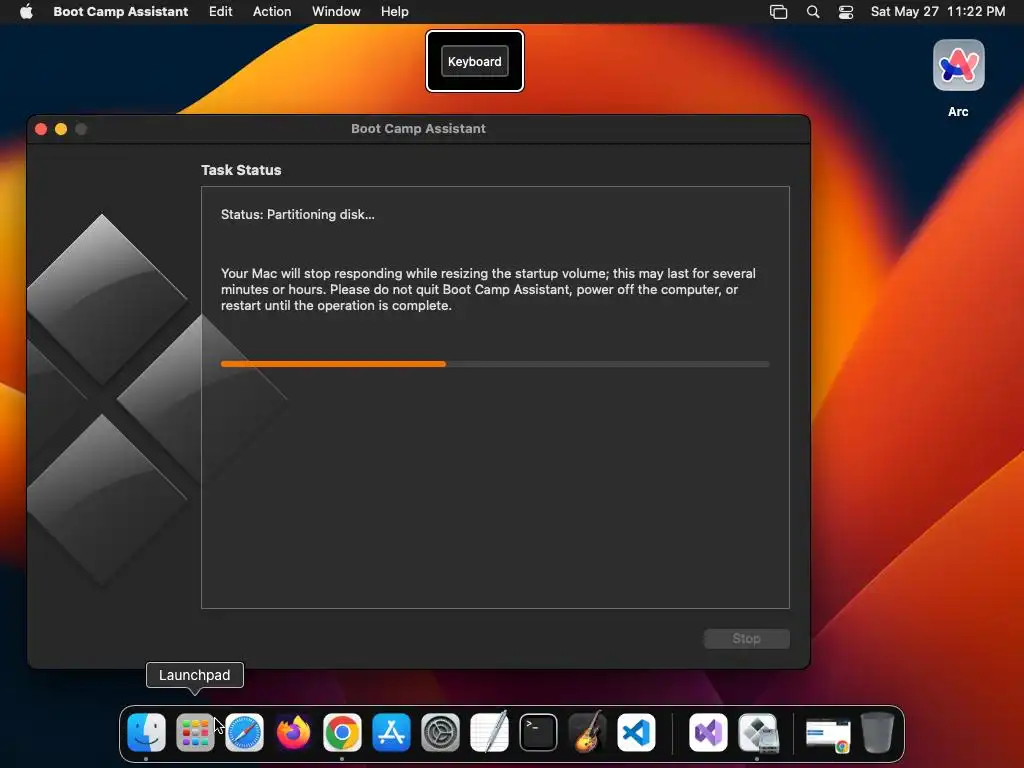
Task: Click the Stage Manager menu bar icon
Action: pos(778,12)
